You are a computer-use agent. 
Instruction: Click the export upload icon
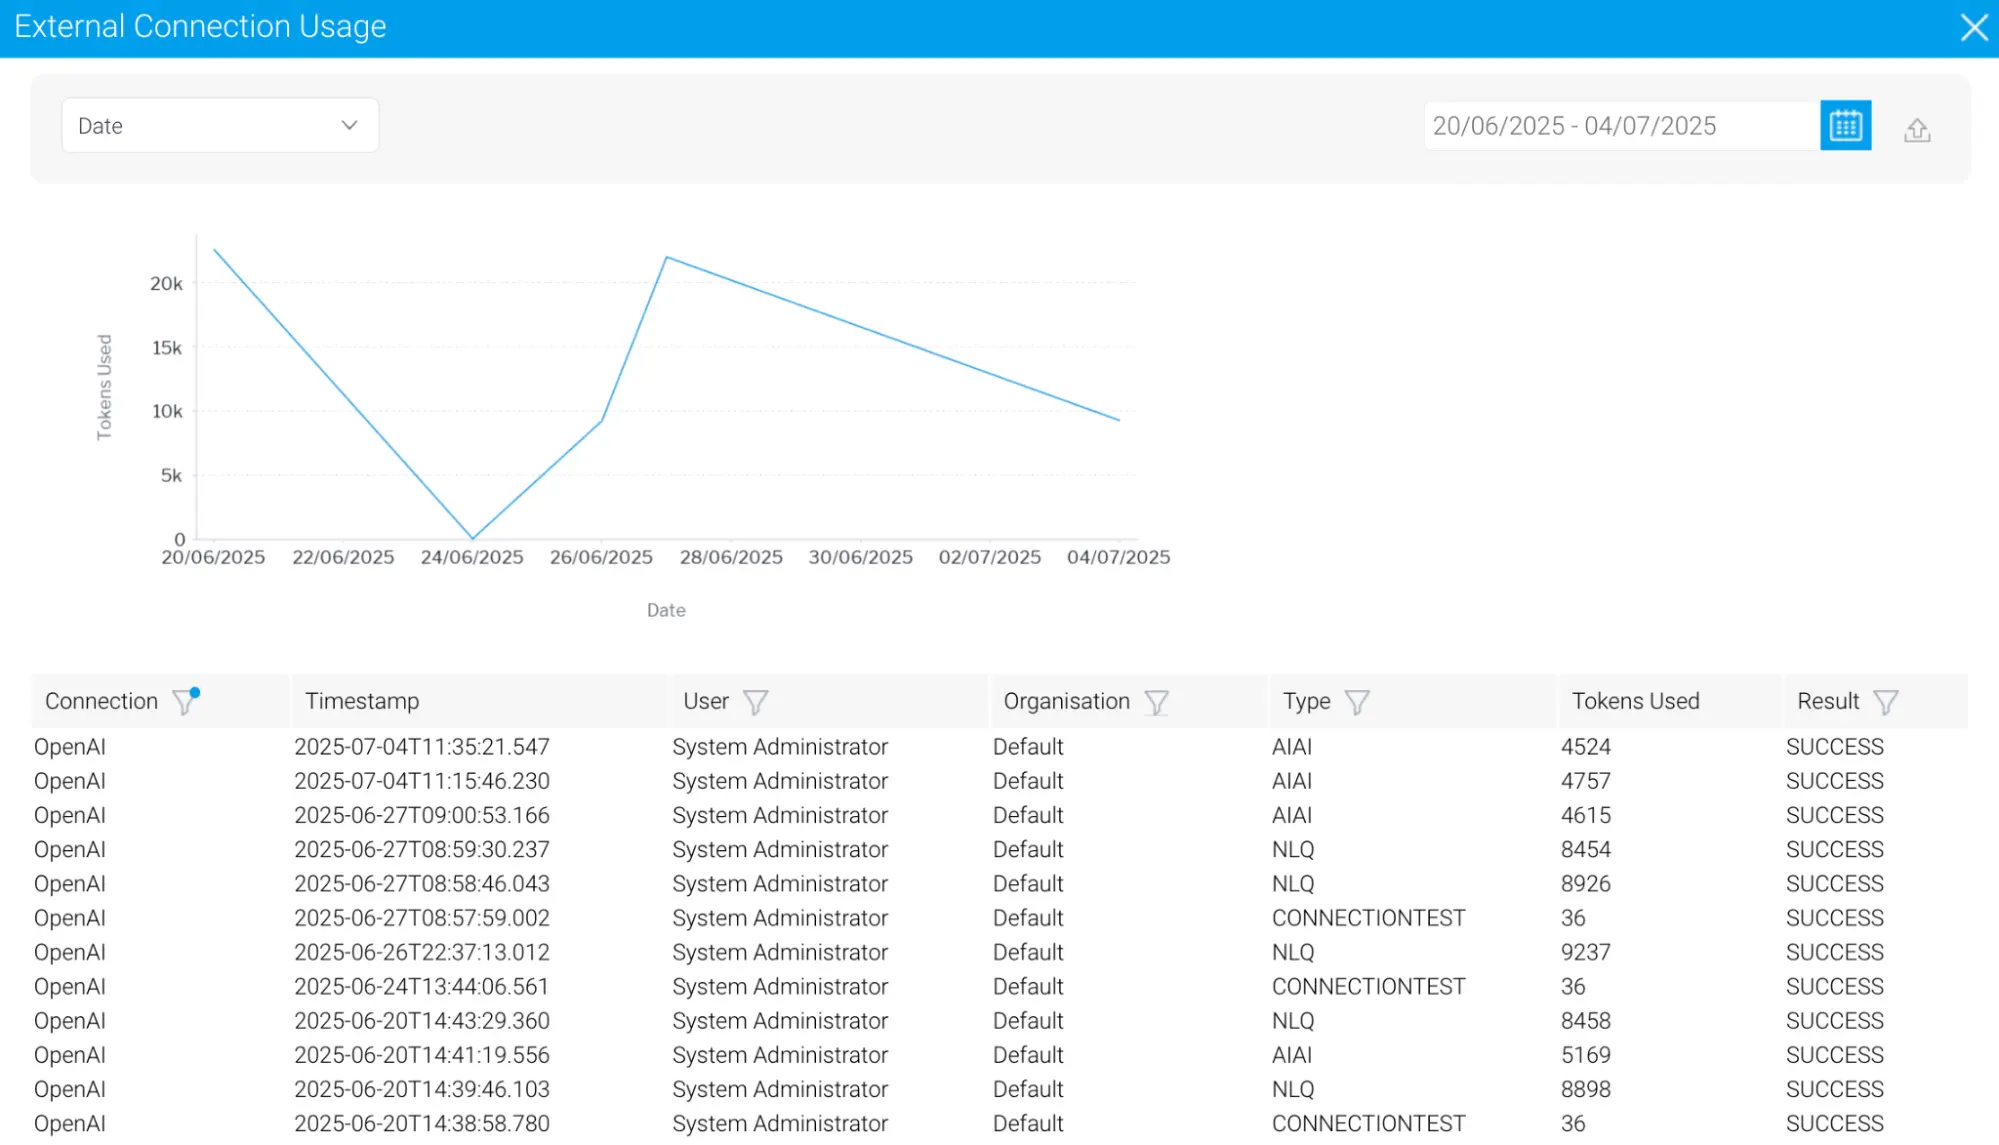[x=1916, y=129]
